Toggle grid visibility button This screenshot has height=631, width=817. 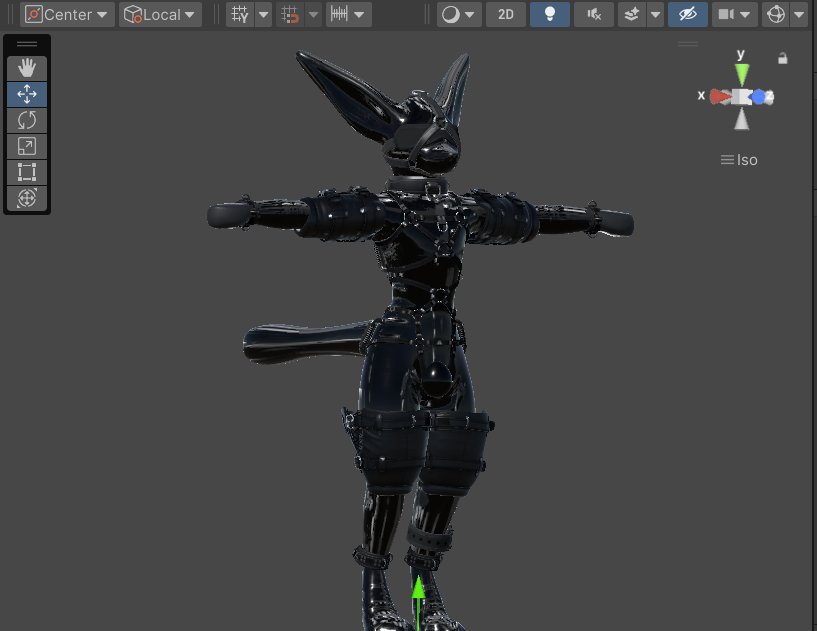click(x=240, y=15)
